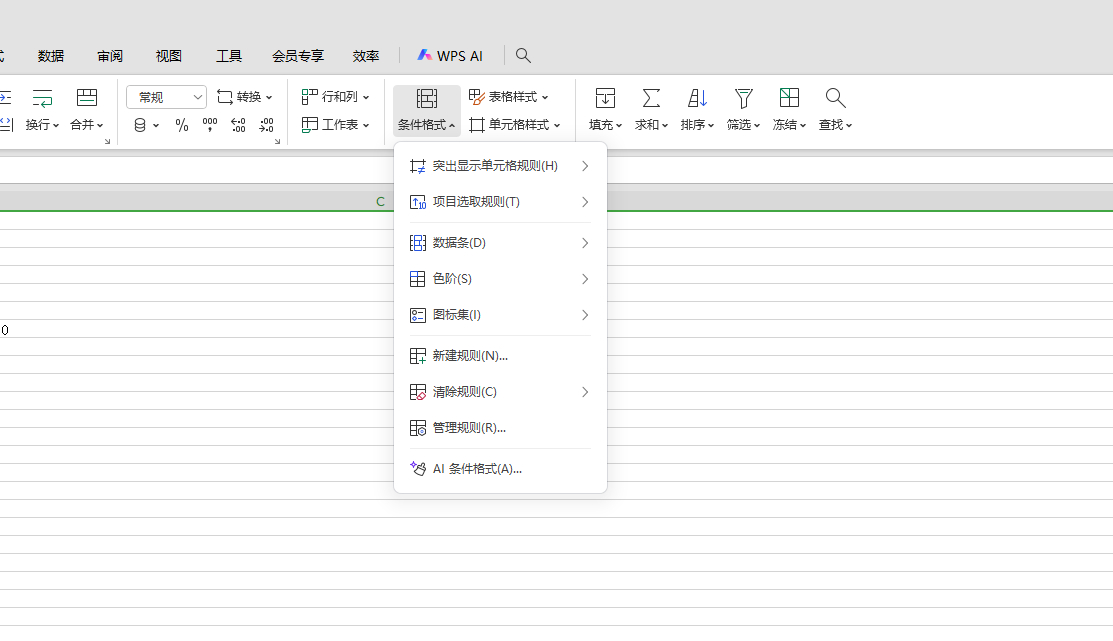Open WPS AI
The width and height of the screenshot is (1113, 641).
click(x=451, y=55)
